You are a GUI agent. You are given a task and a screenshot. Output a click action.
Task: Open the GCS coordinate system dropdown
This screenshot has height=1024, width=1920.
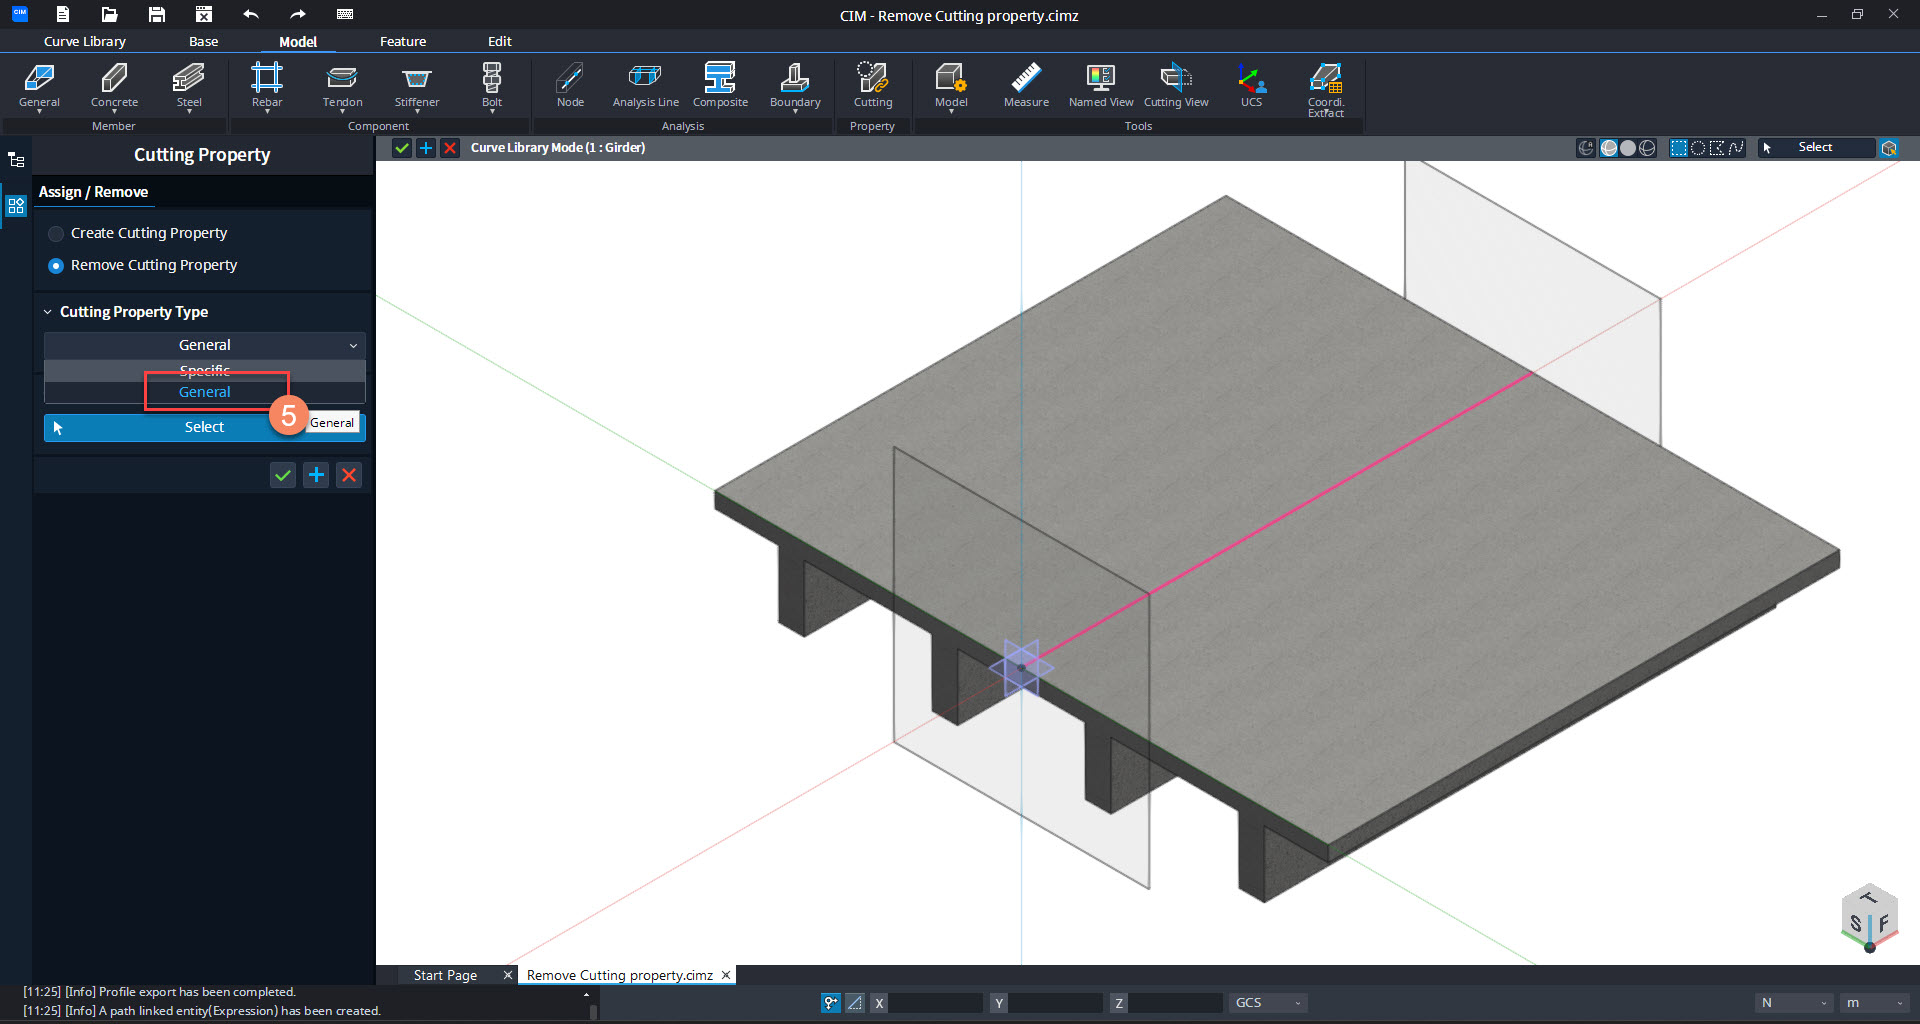tap(1268, 1003)
